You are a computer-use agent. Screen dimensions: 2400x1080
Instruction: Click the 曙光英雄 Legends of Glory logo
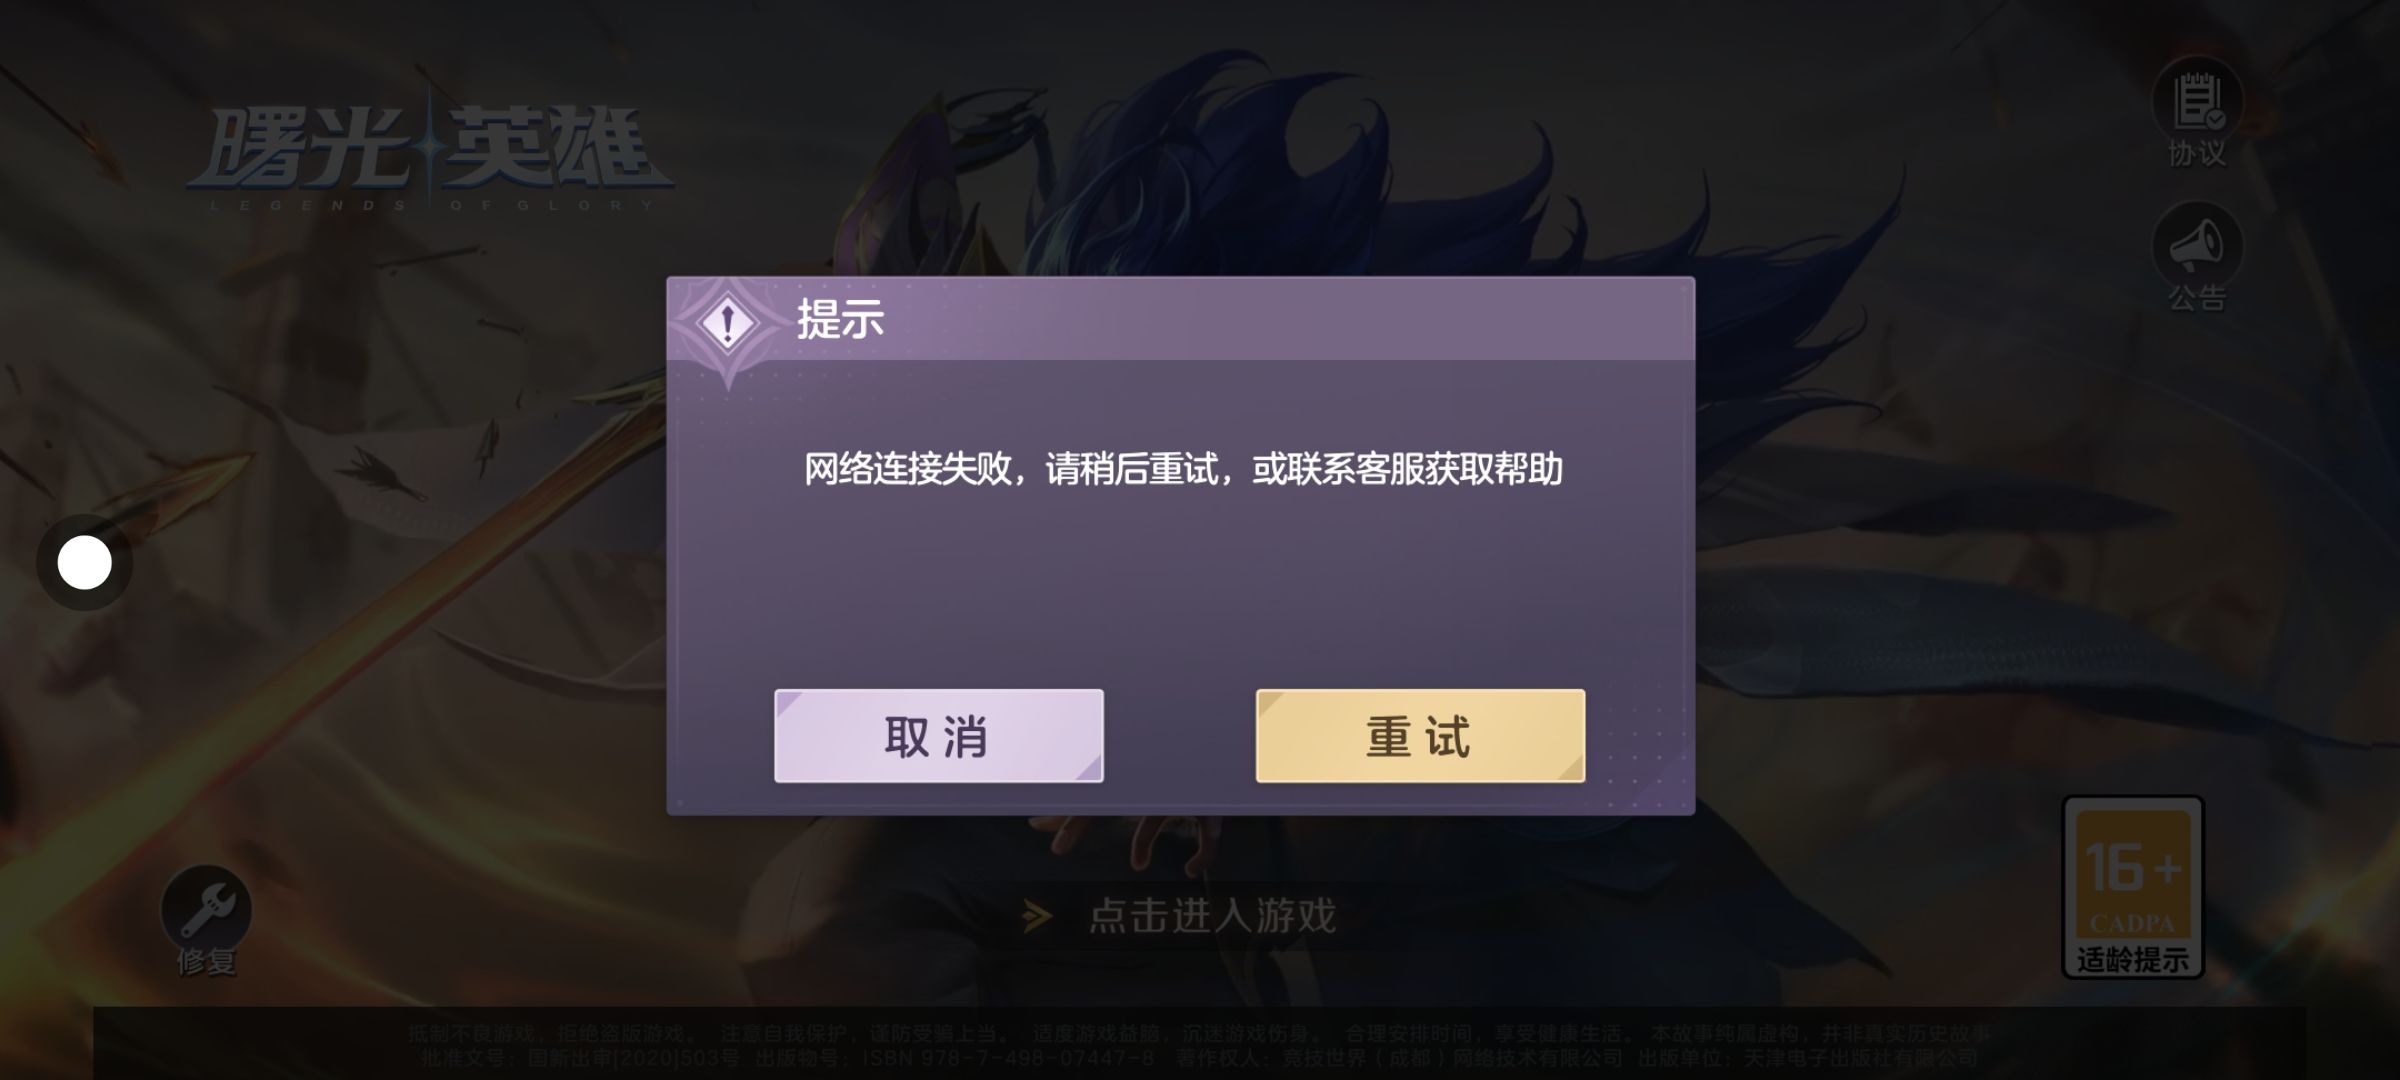click(430, 155)
